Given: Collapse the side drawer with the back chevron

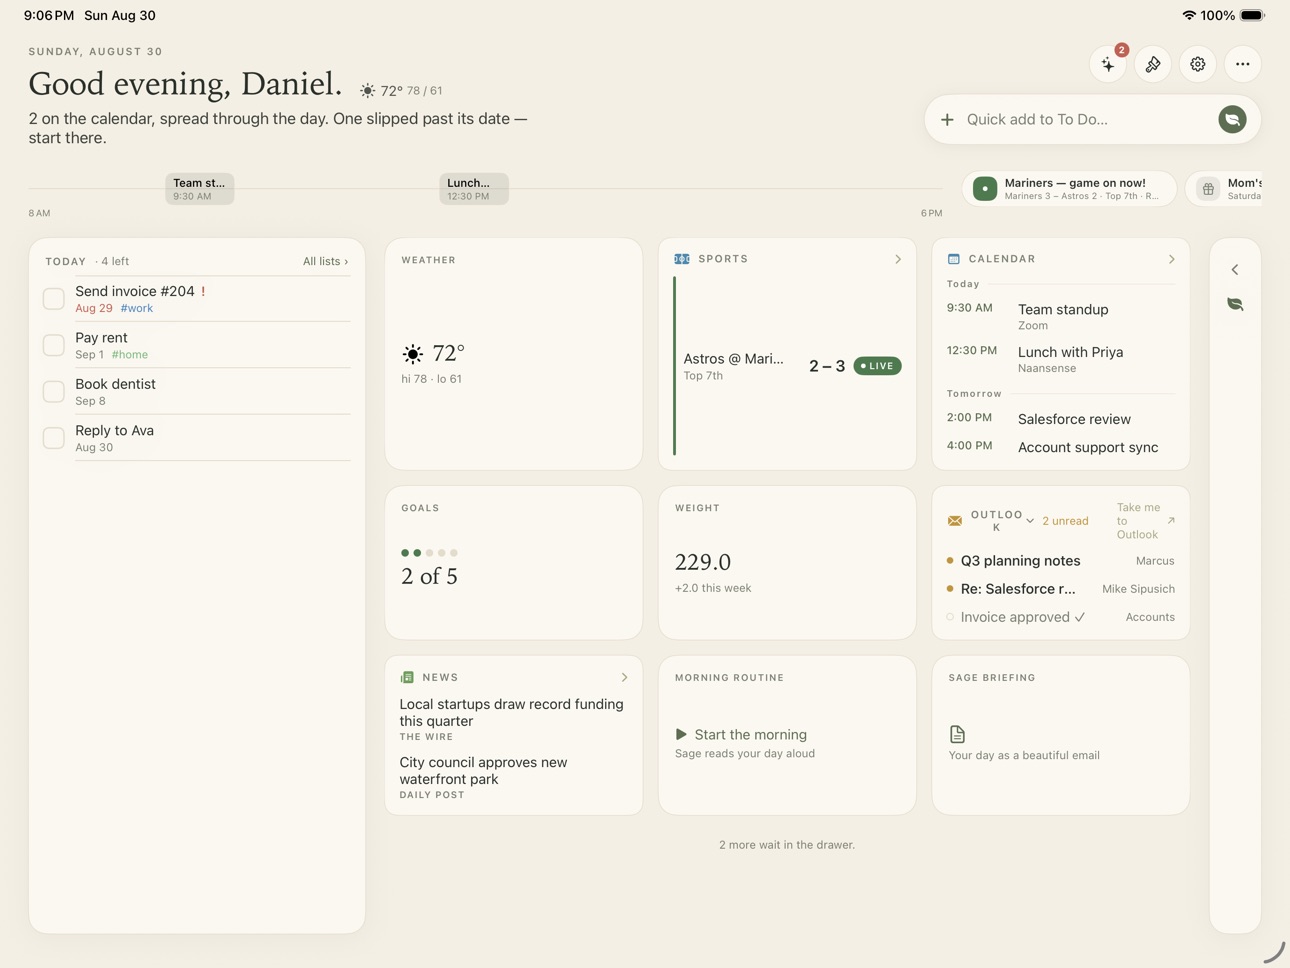Looking at the screenshot, I should (1235, 270).
